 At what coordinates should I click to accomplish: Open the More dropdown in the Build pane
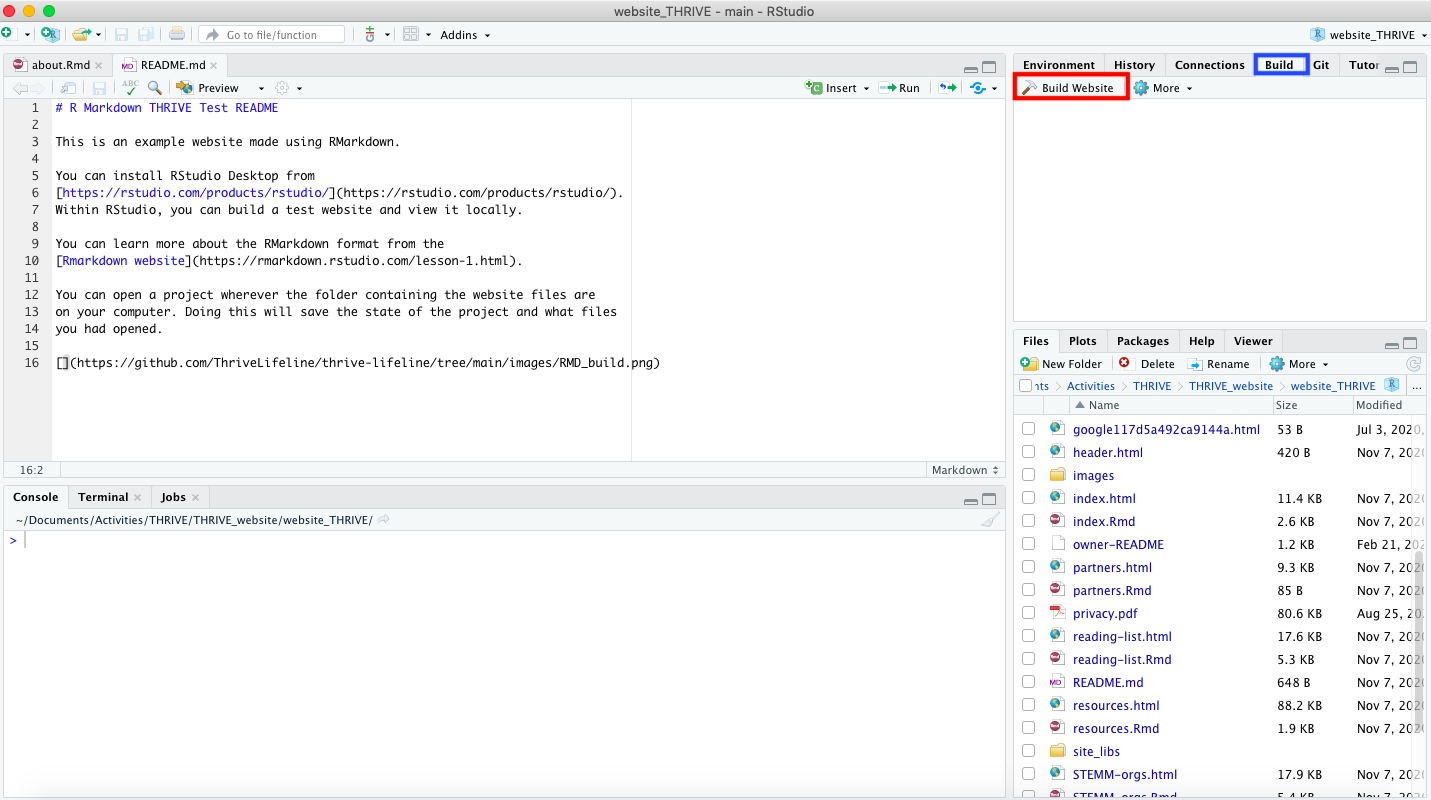click(1163, 88)
